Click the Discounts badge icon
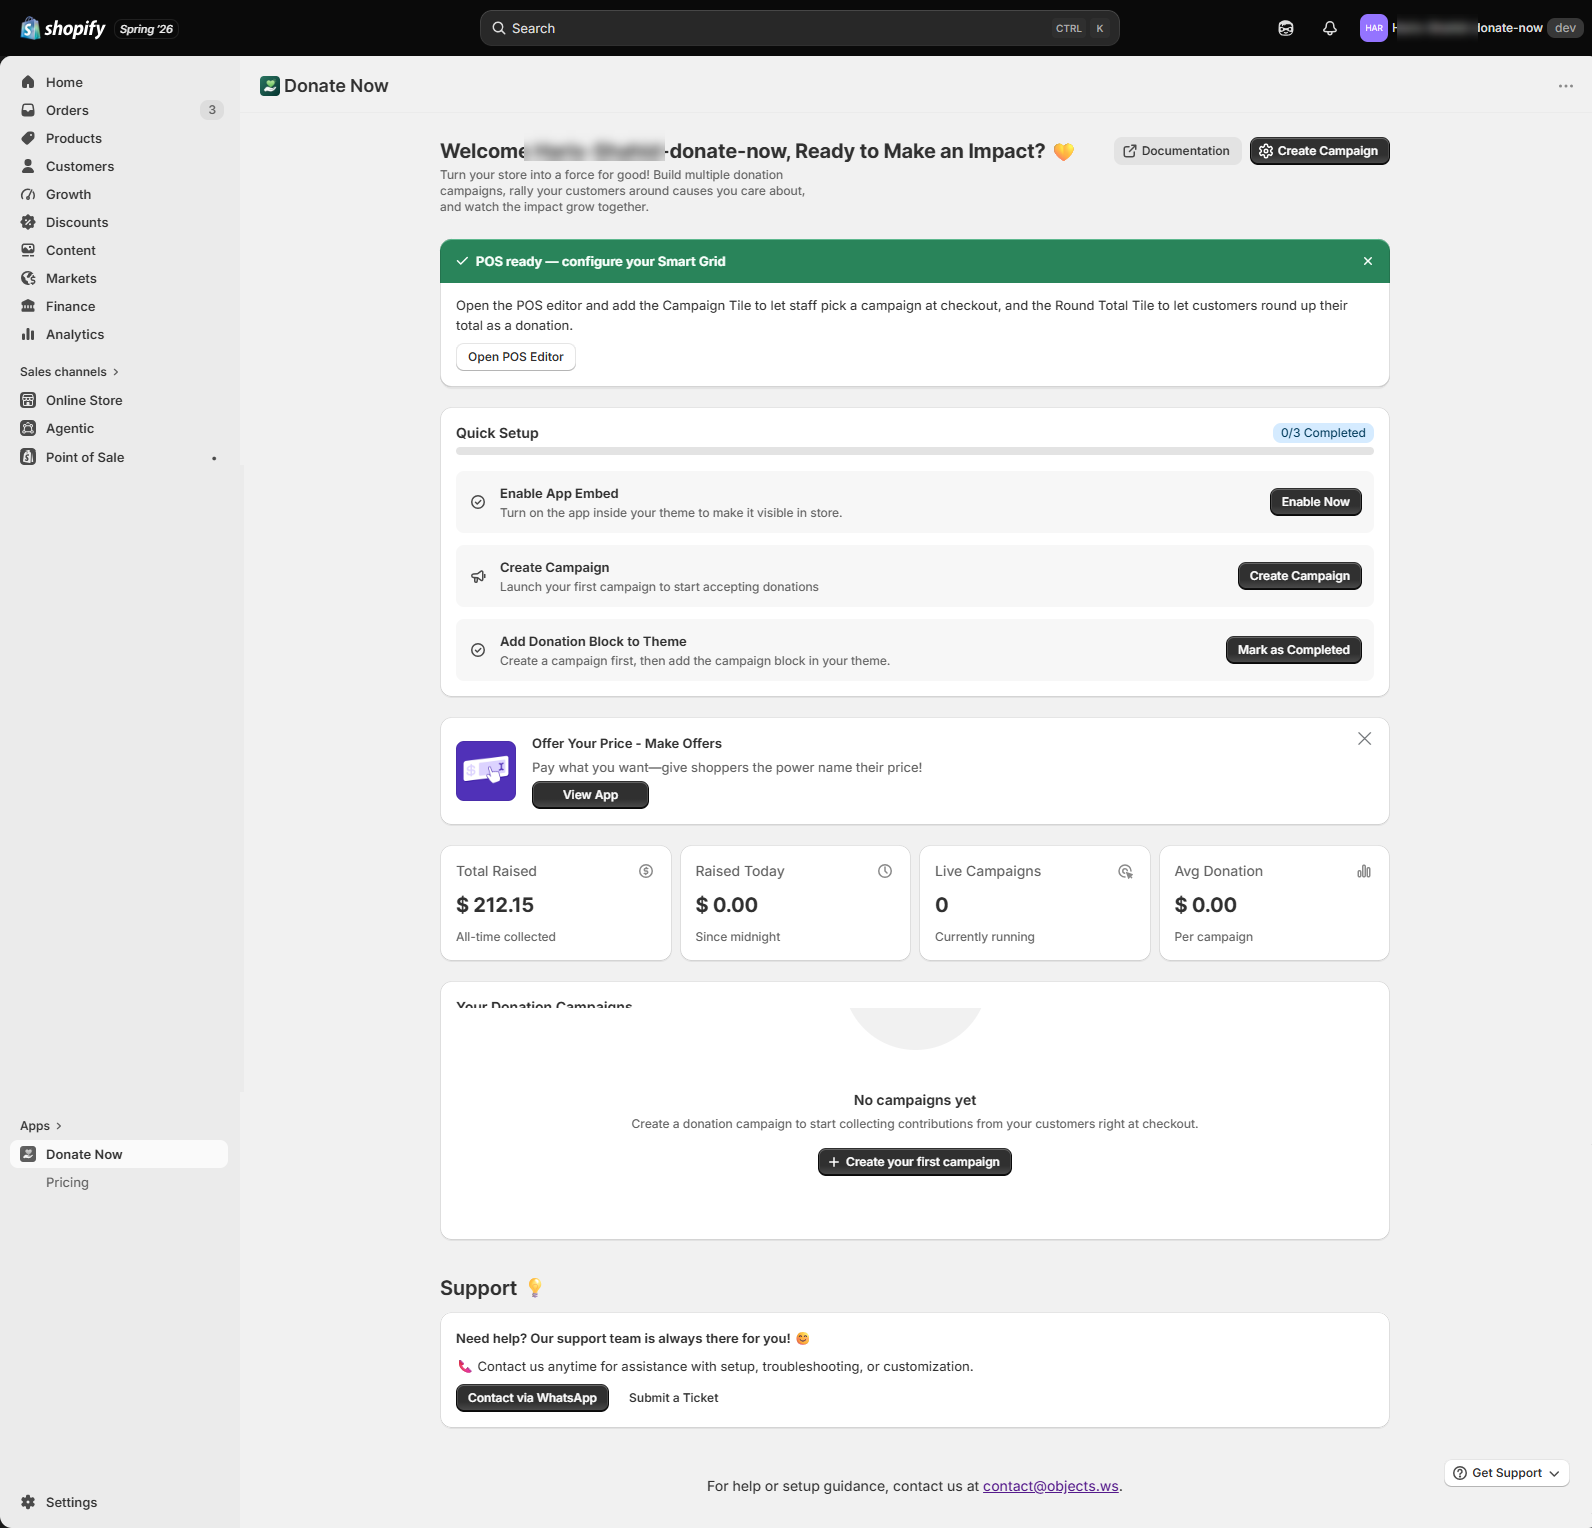This screenshot has width=1592, height=1528. [x=28, y=222]
